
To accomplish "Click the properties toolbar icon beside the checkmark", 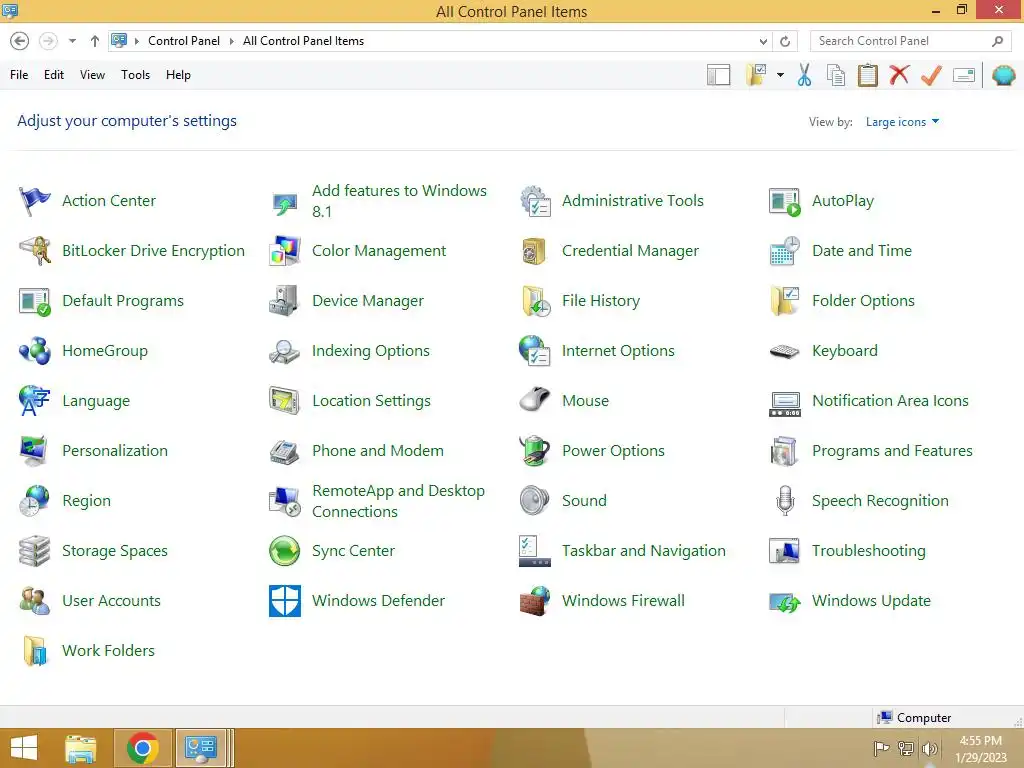I will point(964,75).
